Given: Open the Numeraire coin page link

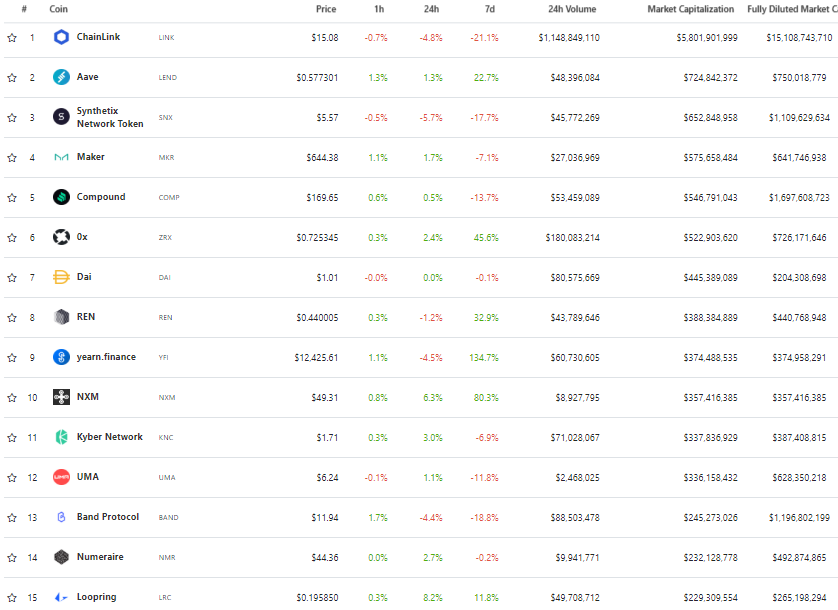Looking at the screenshot, I should pyautogui.click(x=100, y=557).
